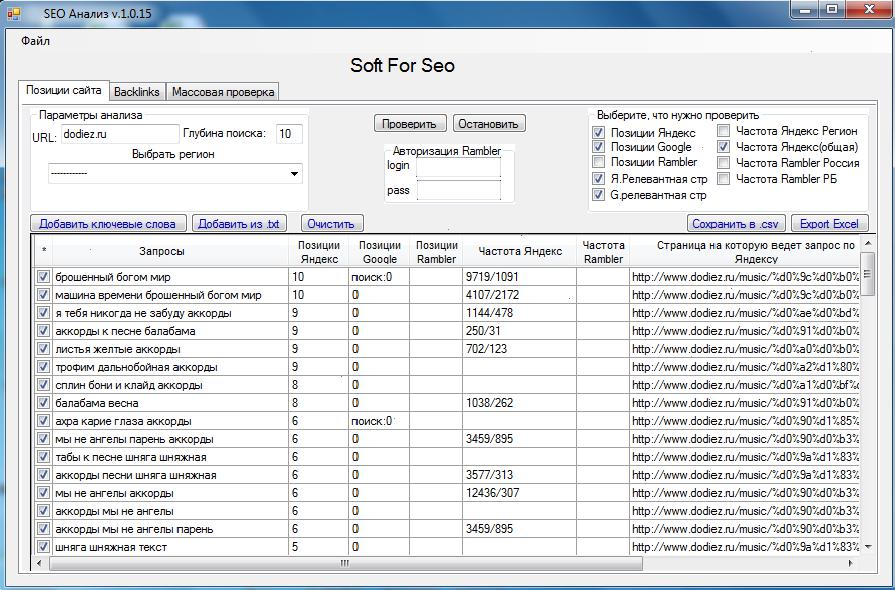Viewport: 895px width, 590px height.
Task: Click the URL input field with dodiez.ru
Action: coord(120,134)
